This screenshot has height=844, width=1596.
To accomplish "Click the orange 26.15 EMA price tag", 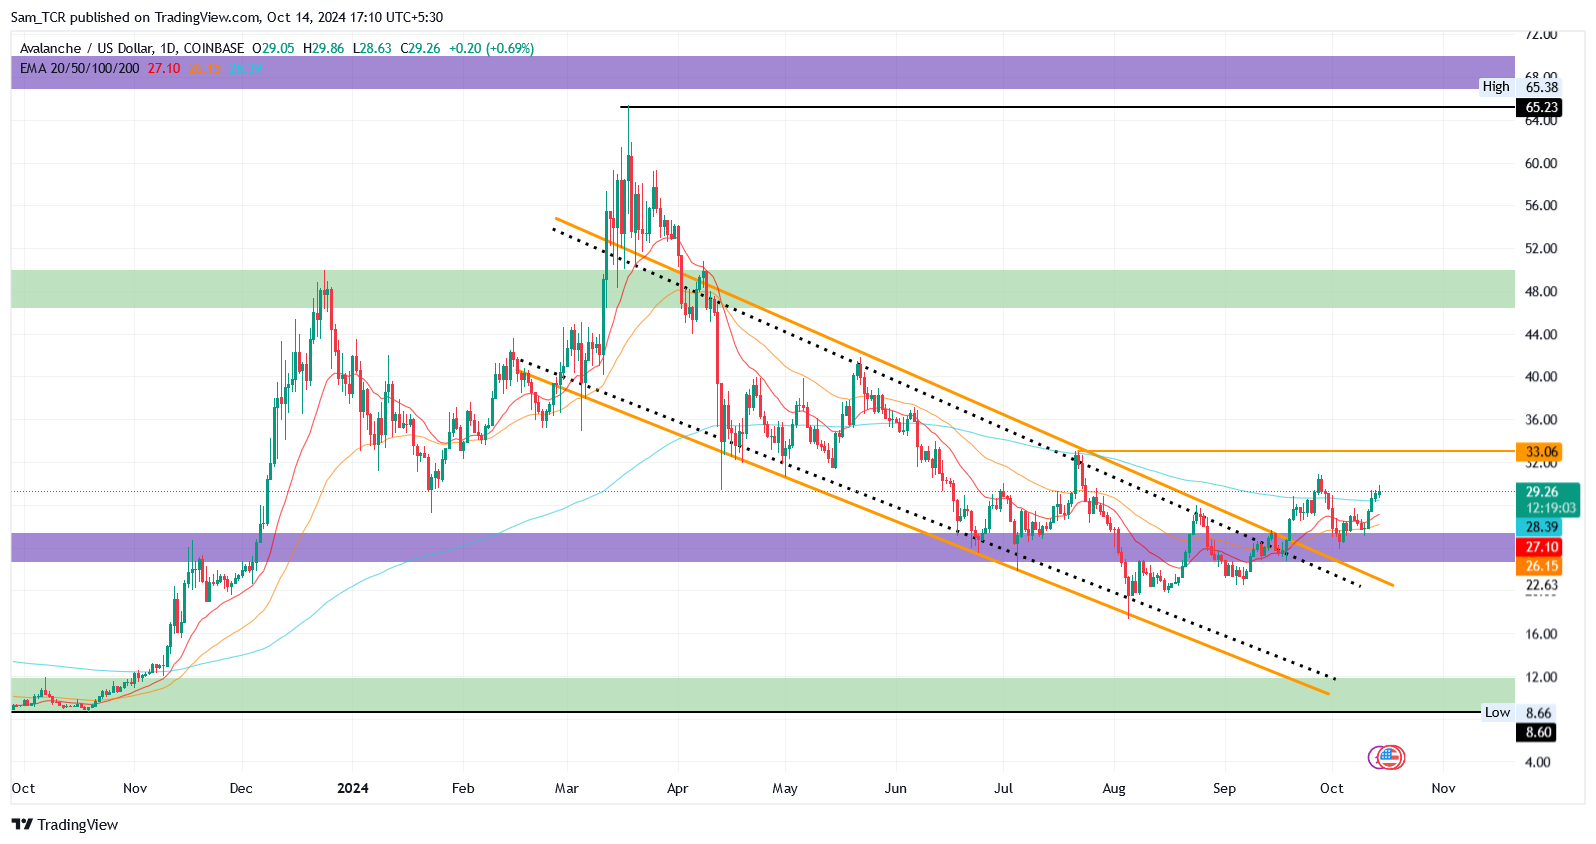I will [x=1541, y=566].
